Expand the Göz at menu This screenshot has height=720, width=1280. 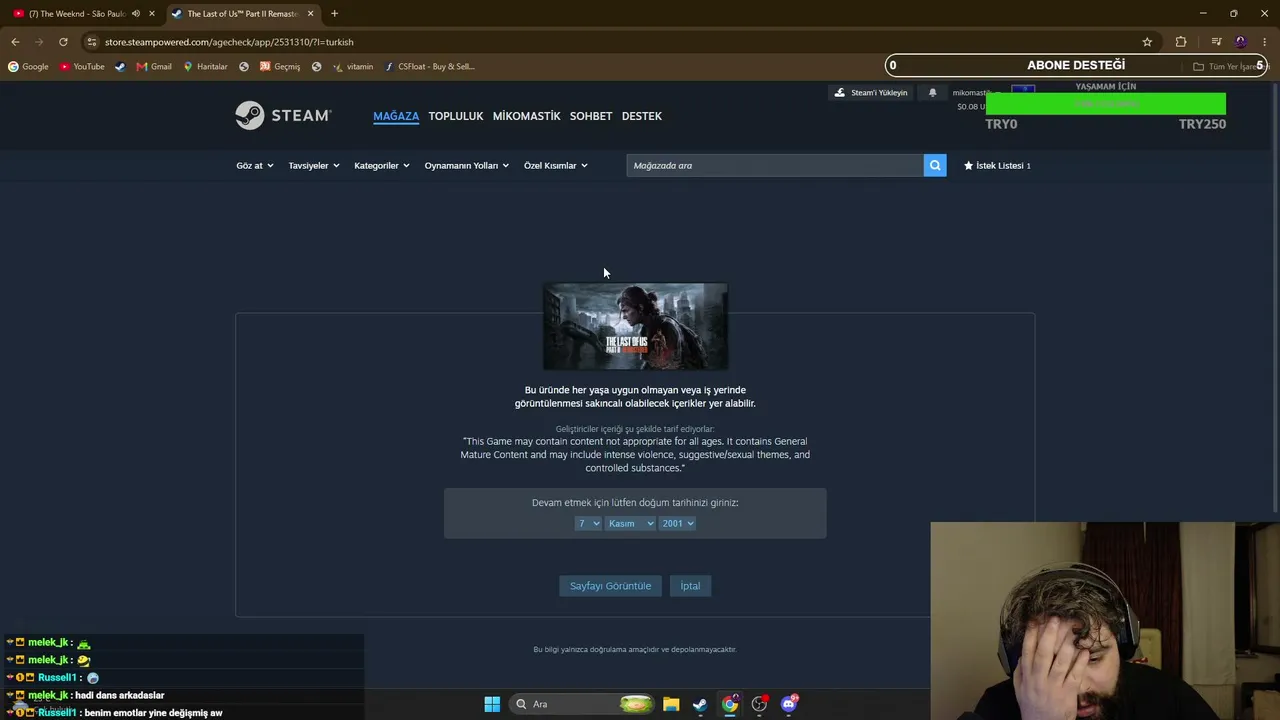tap(255, 165)
